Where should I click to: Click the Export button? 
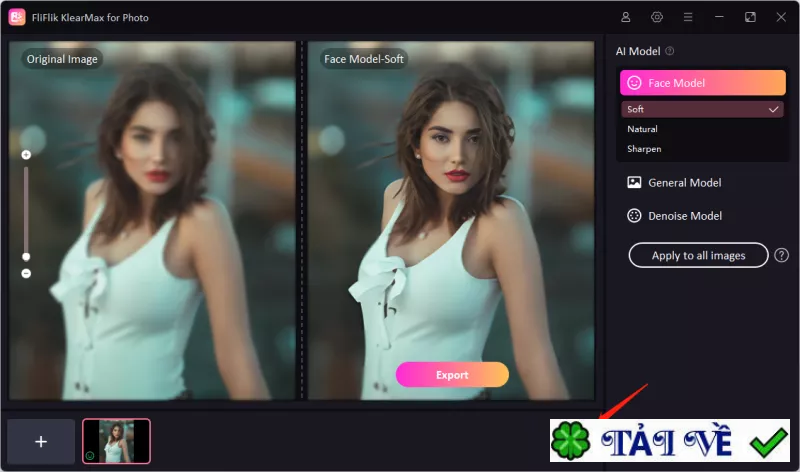(x=452, y=375)
